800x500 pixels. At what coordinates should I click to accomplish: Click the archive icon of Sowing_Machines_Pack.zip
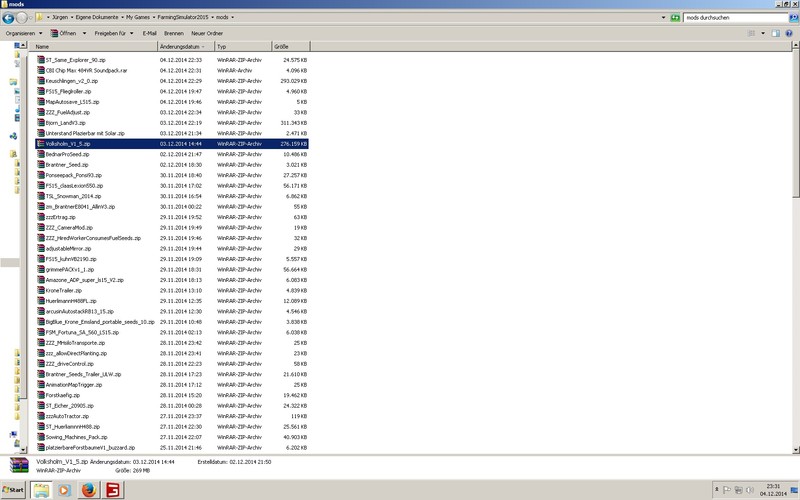[41, 437]
